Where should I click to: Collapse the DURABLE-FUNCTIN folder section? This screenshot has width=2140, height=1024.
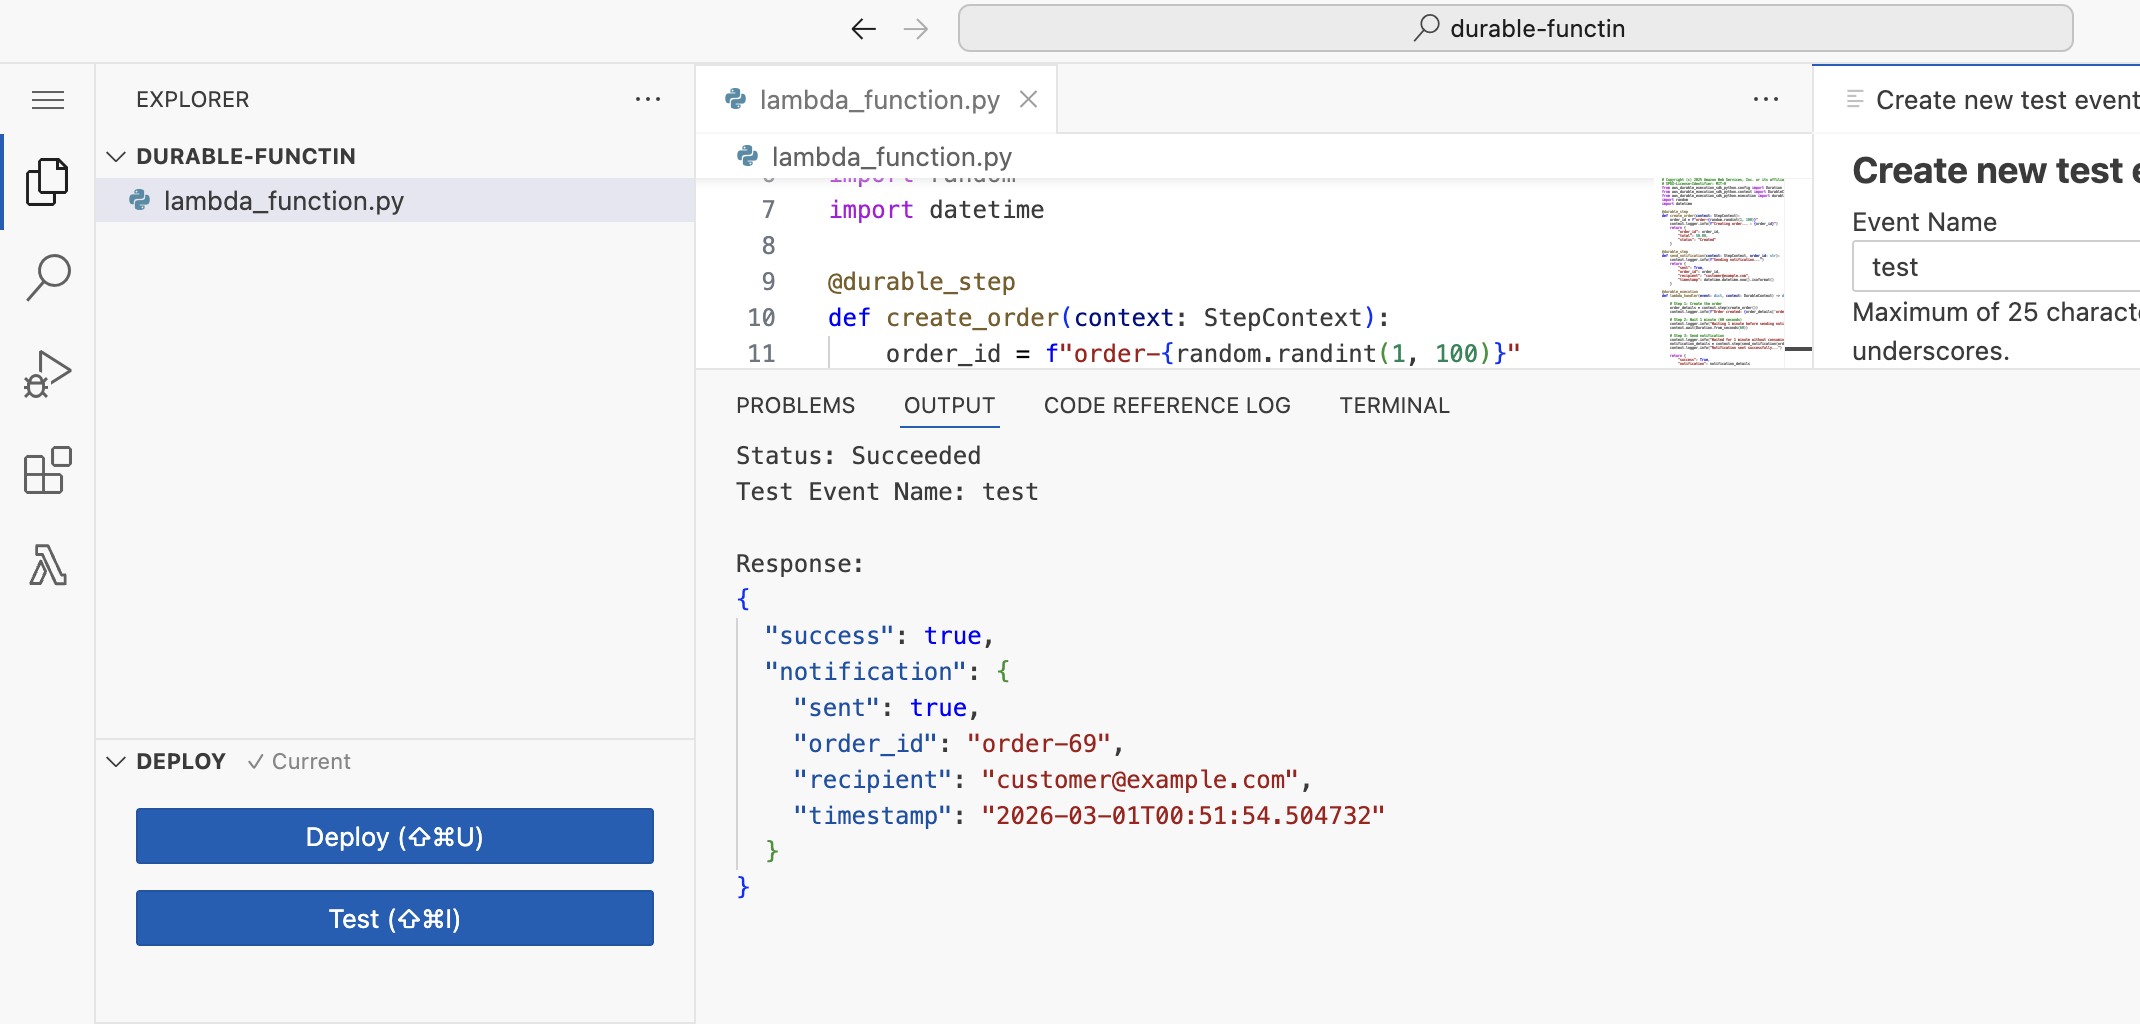pos(116,157)
